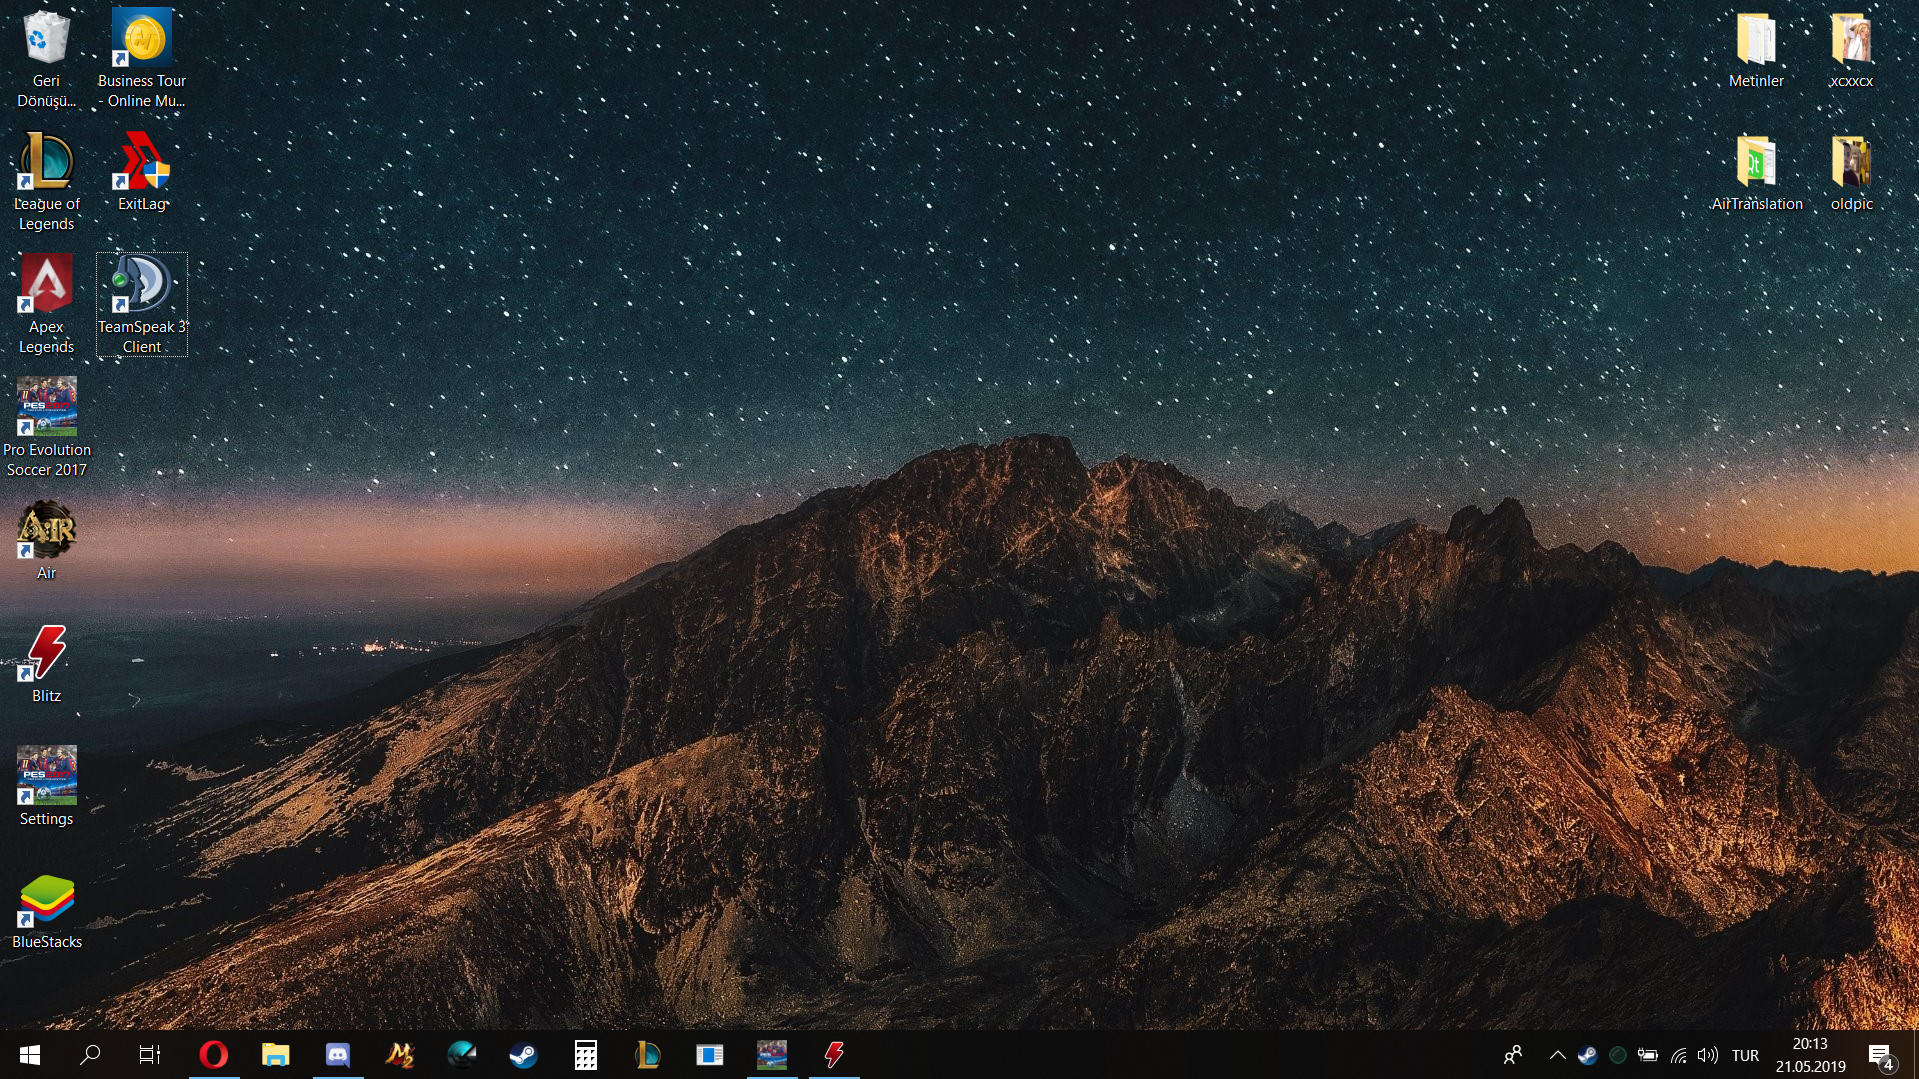Screen dimensions: 1919x1079
Task: Open clock and calendar flyout
Action: pyautogui.click(x=1810, y=1055)
